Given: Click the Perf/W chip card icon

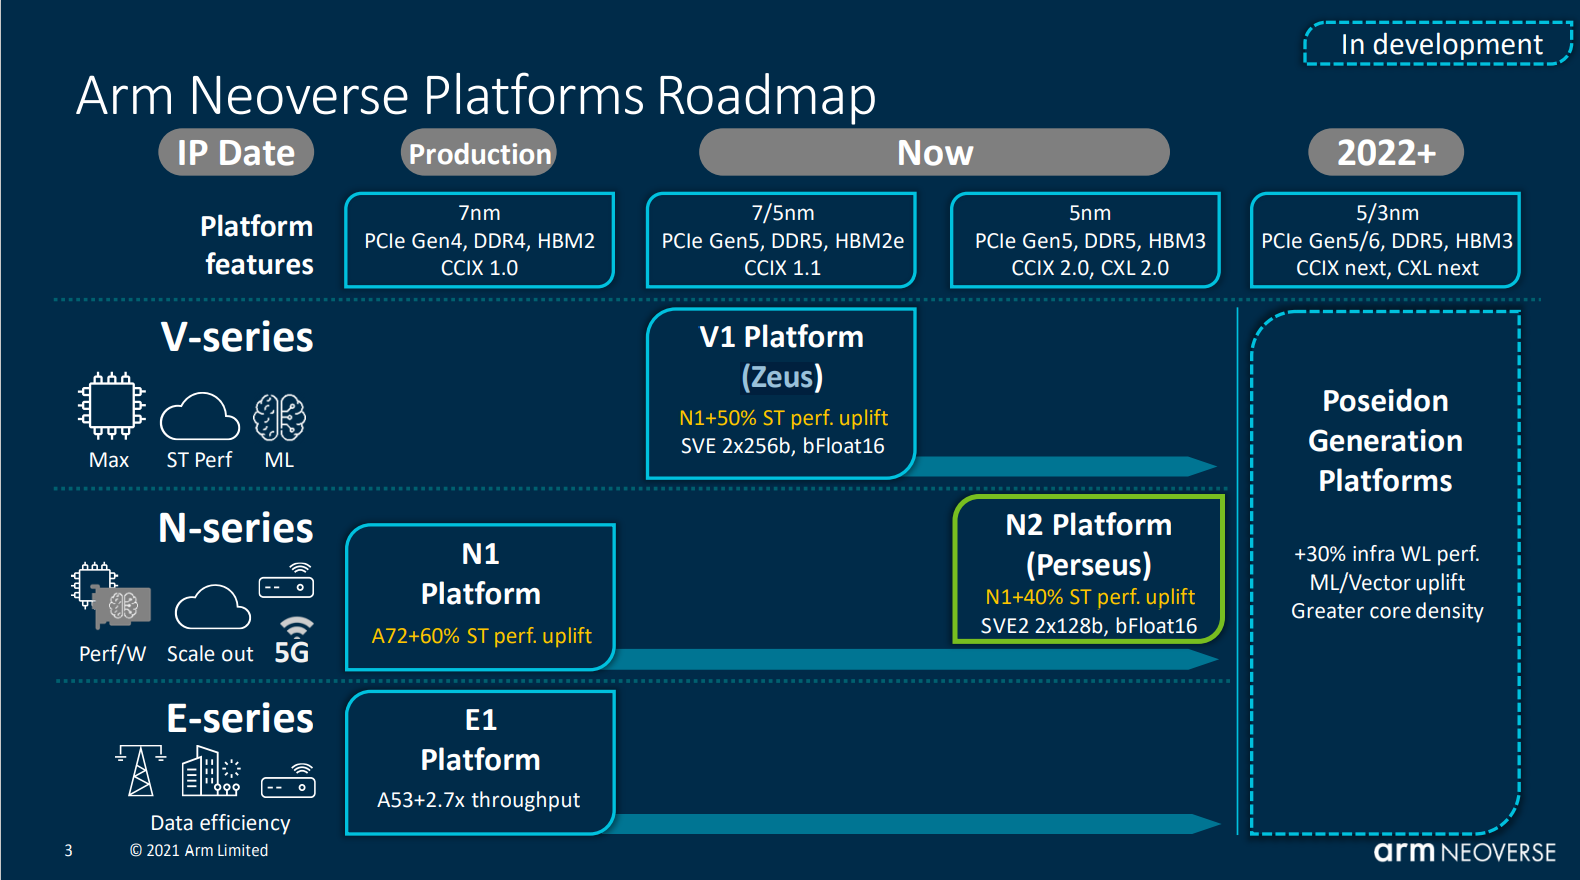Looking at the screenshot, I should pyautogui.click(x=111, y=595).
